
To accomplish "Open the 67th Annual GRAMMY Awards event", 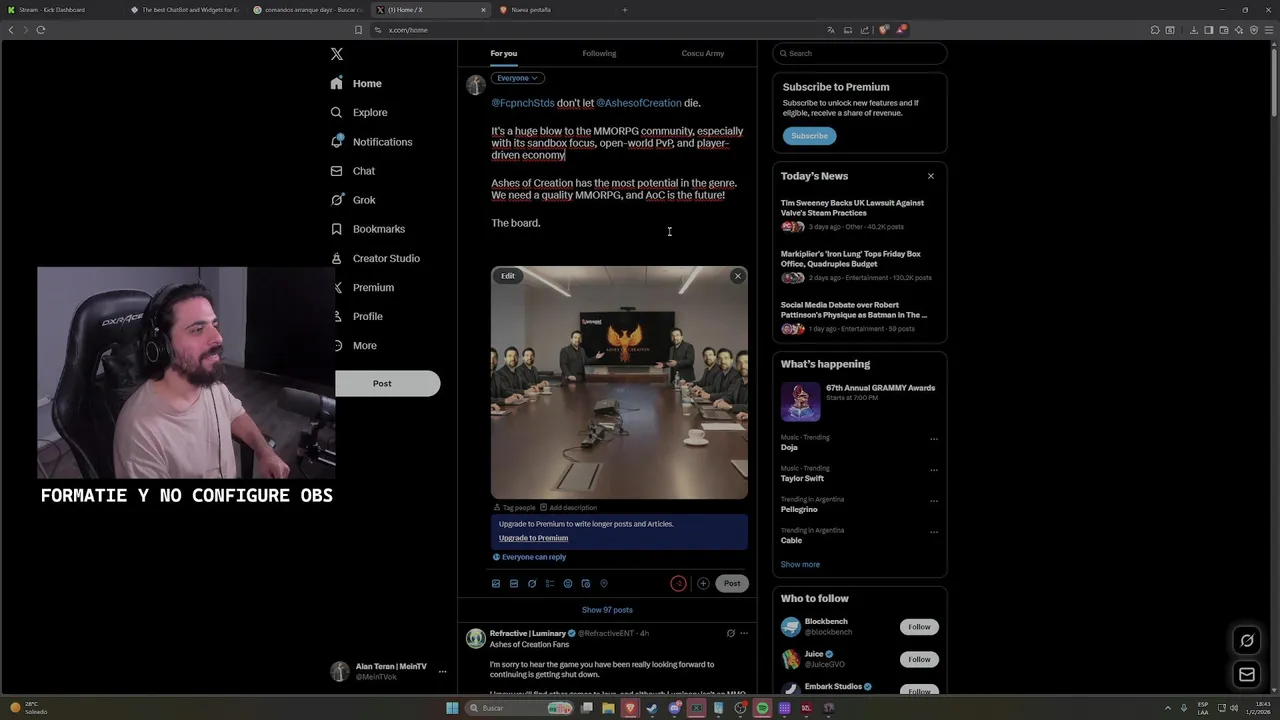I will tap(858, 400).
